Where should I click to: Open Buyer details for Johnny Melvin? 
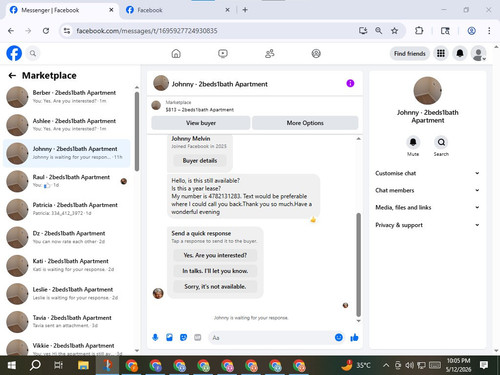(x=200, y=161)
